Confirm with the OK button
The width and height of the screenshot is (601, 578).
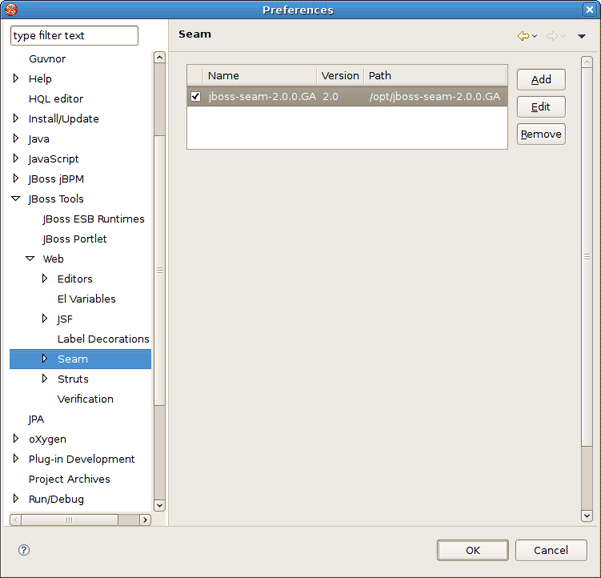(473, 550)
